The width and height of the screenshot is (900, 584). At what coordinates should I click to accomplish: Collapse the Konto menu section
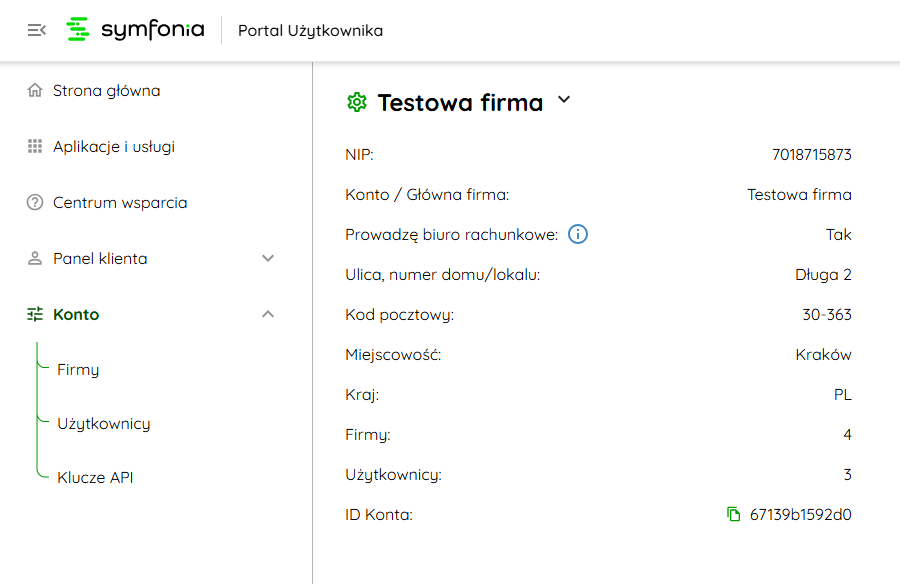click(267, 315)
